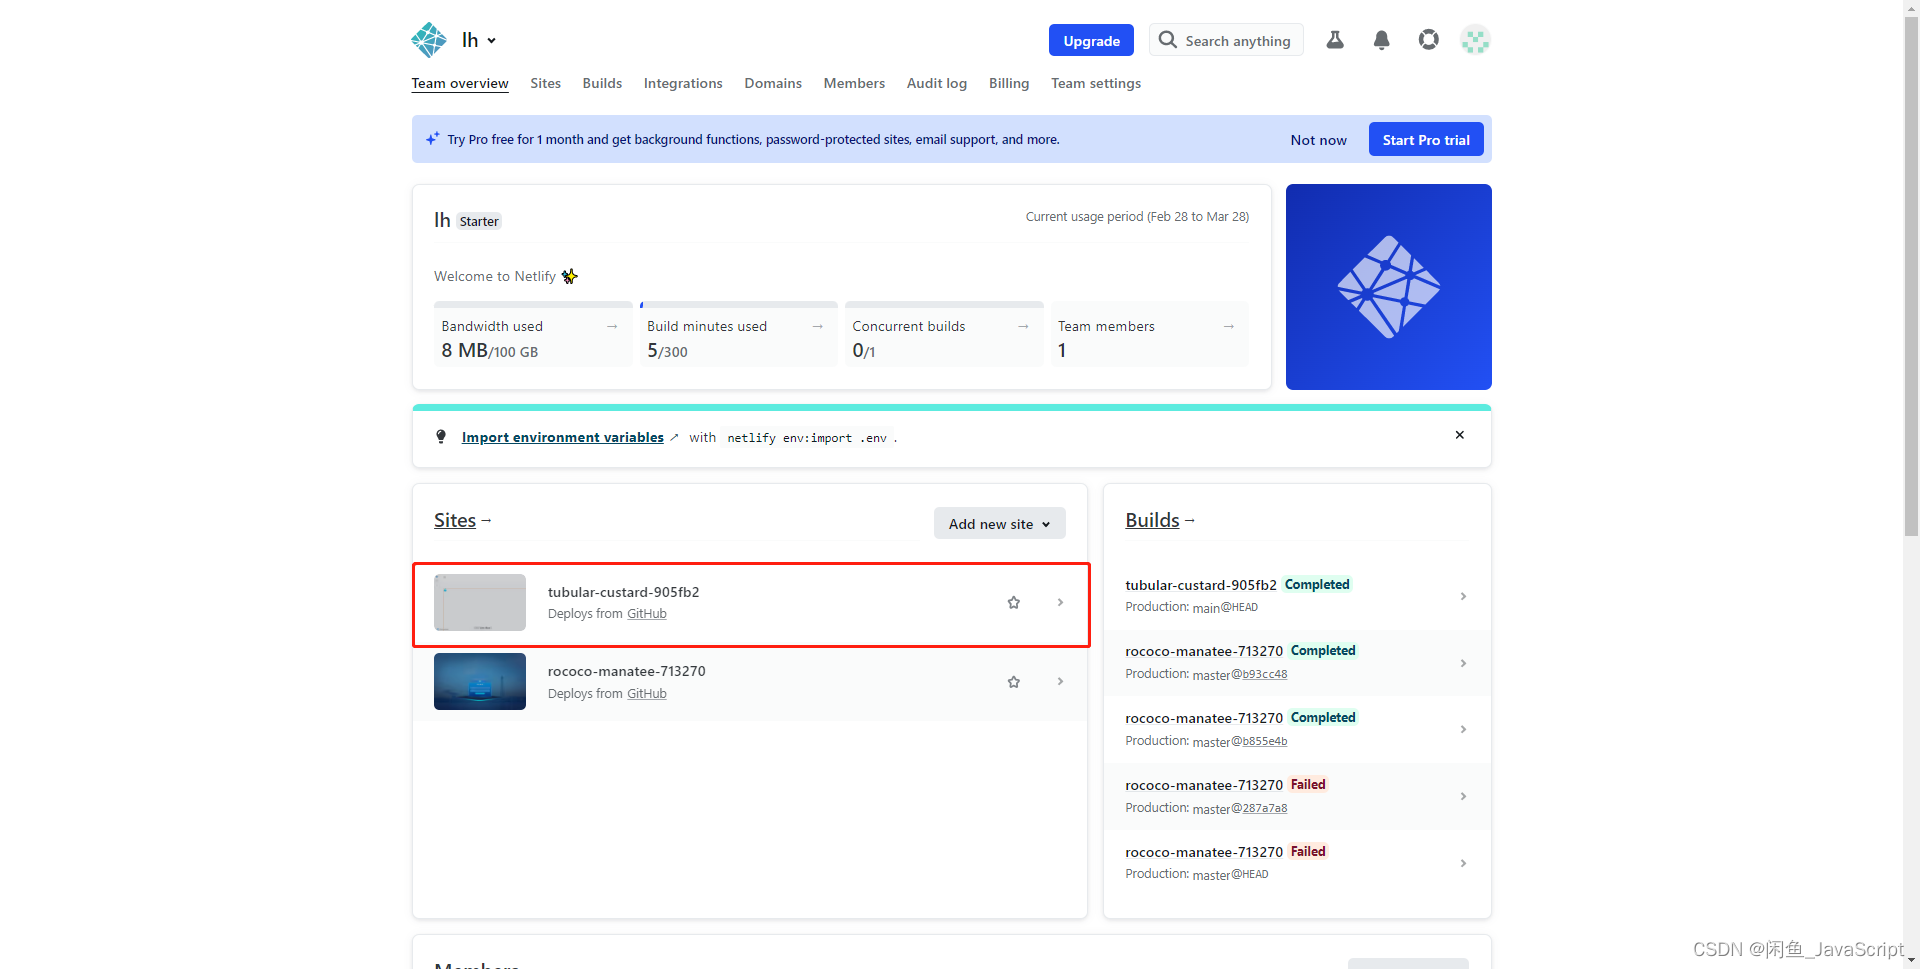Star the rococo-manatee-713270 site
The image size is (1920, 969).
[1013, 682]
